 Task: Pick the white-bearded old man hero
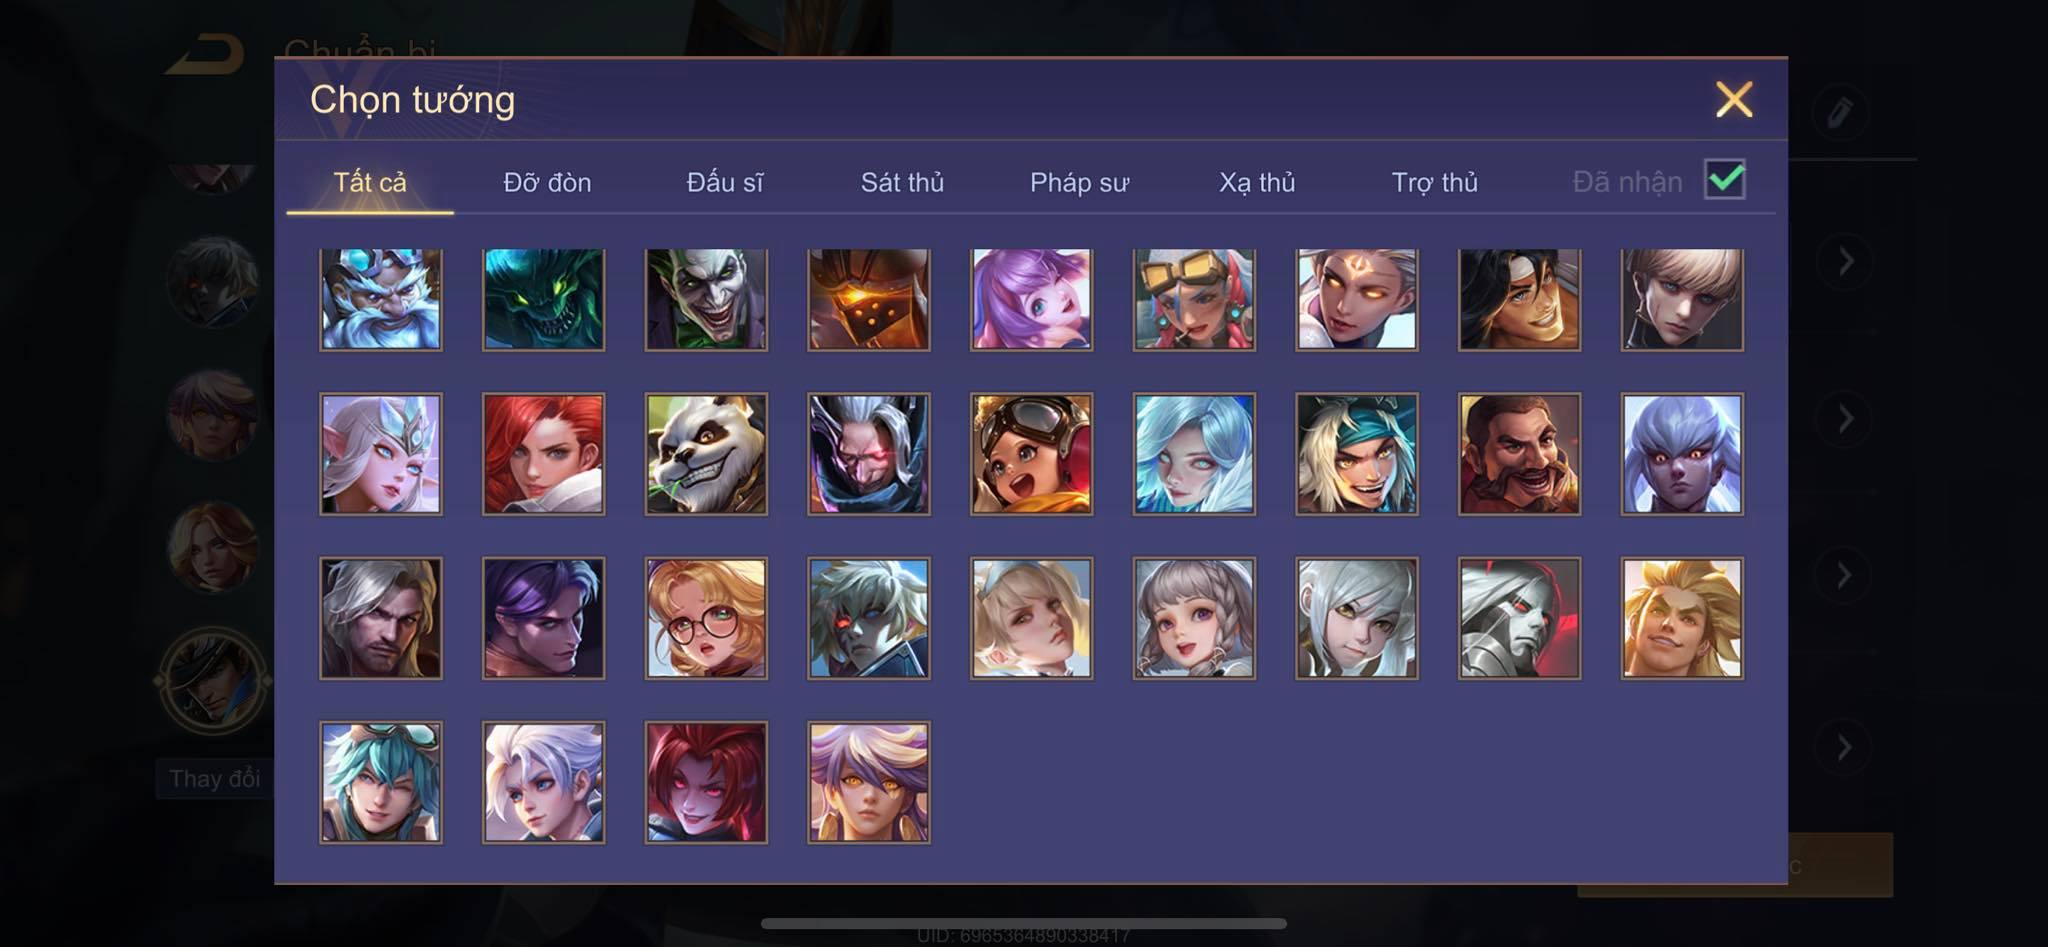click(380, 299)
